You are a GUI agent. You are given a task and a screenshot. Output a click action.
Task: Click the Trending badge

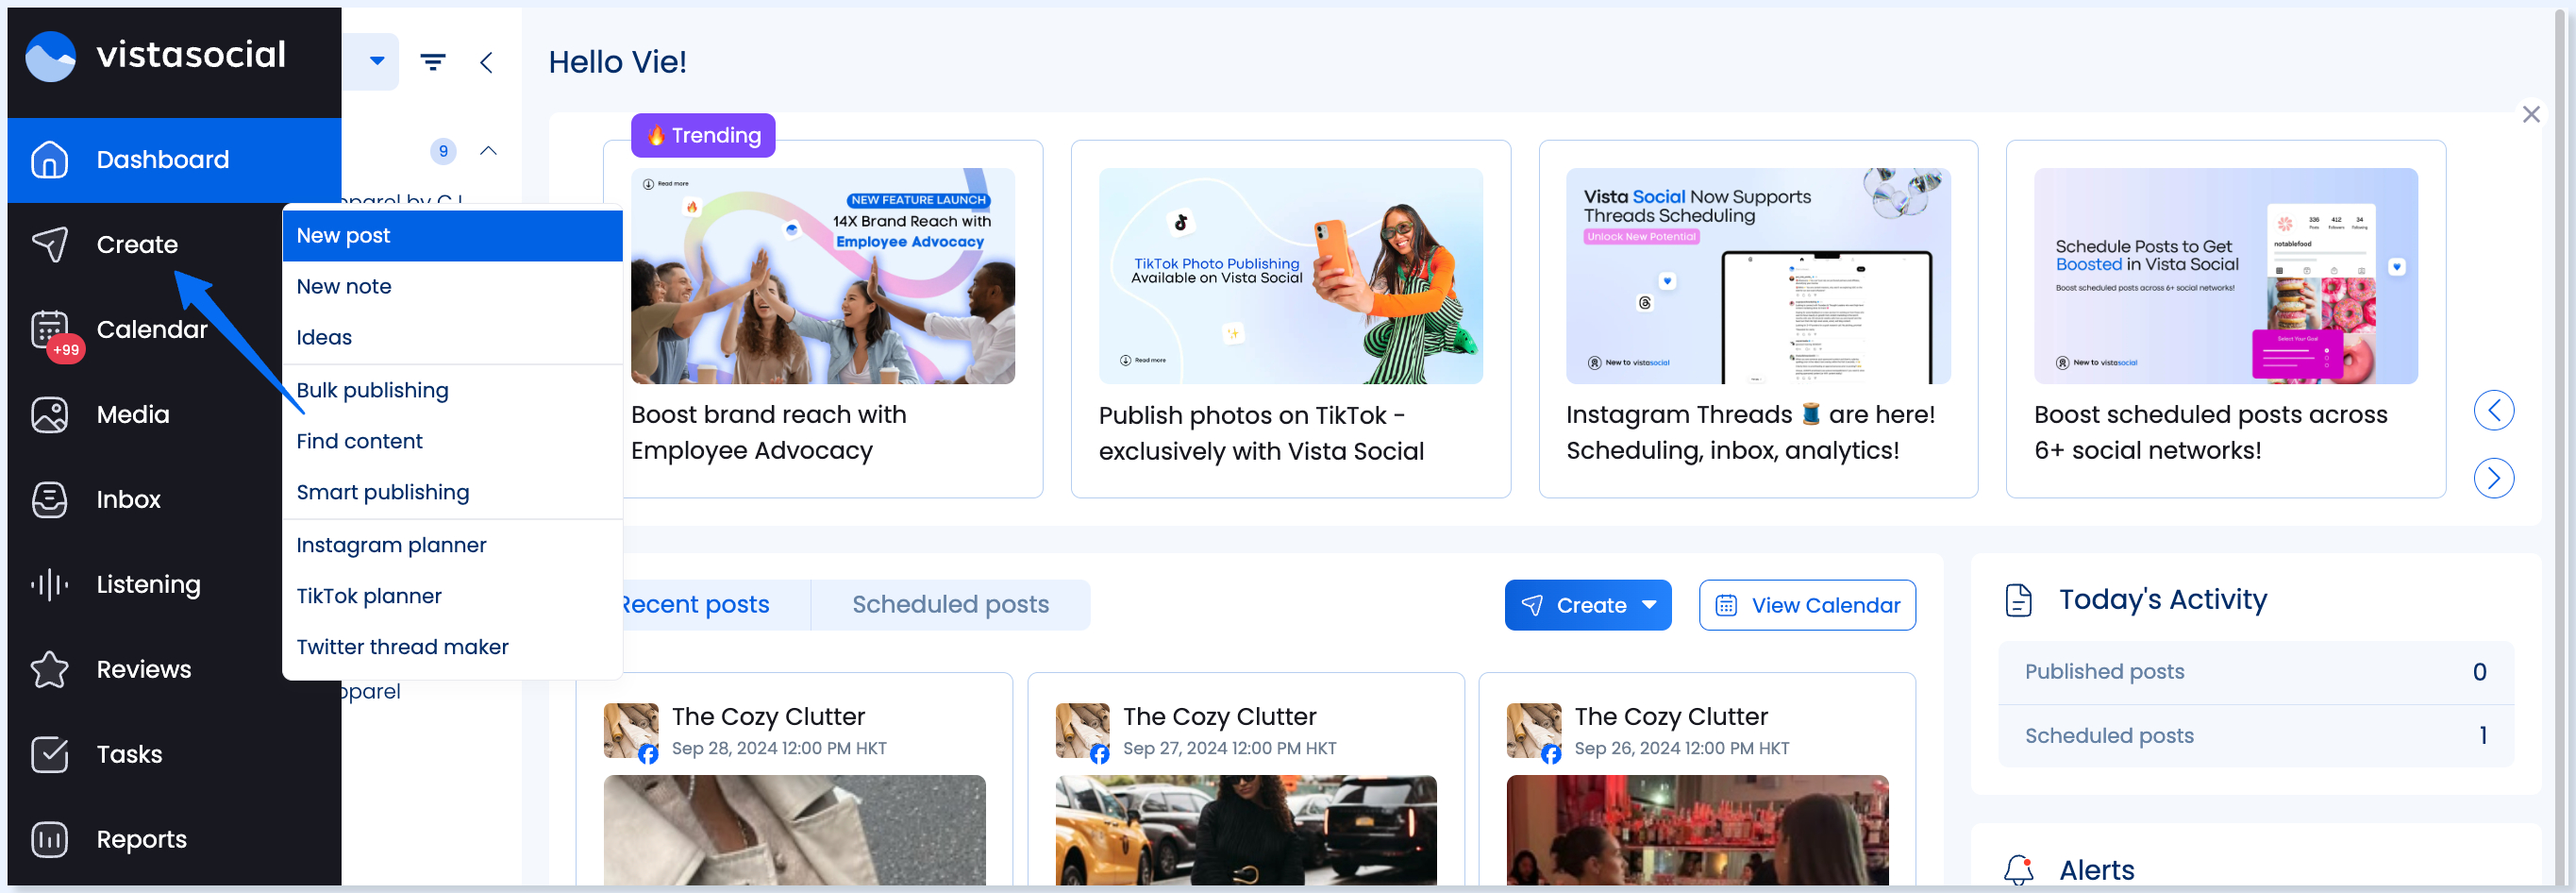coord(703,135)
